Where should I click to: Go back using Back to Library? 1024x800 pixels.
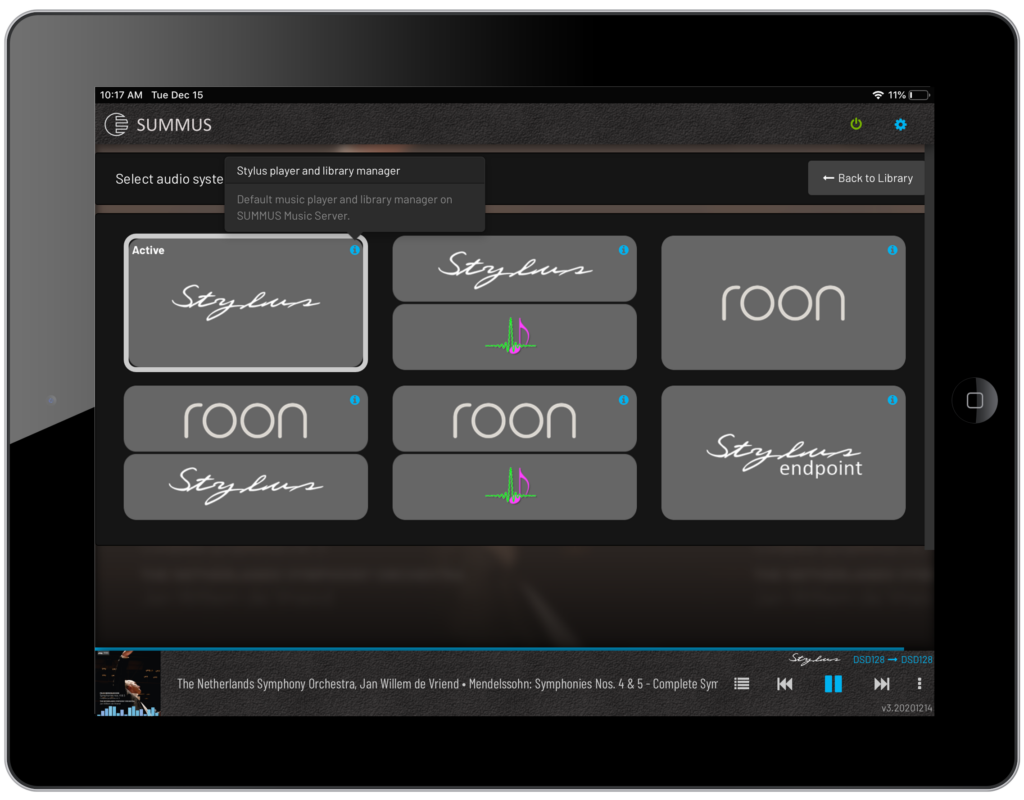tap(867, 178)
